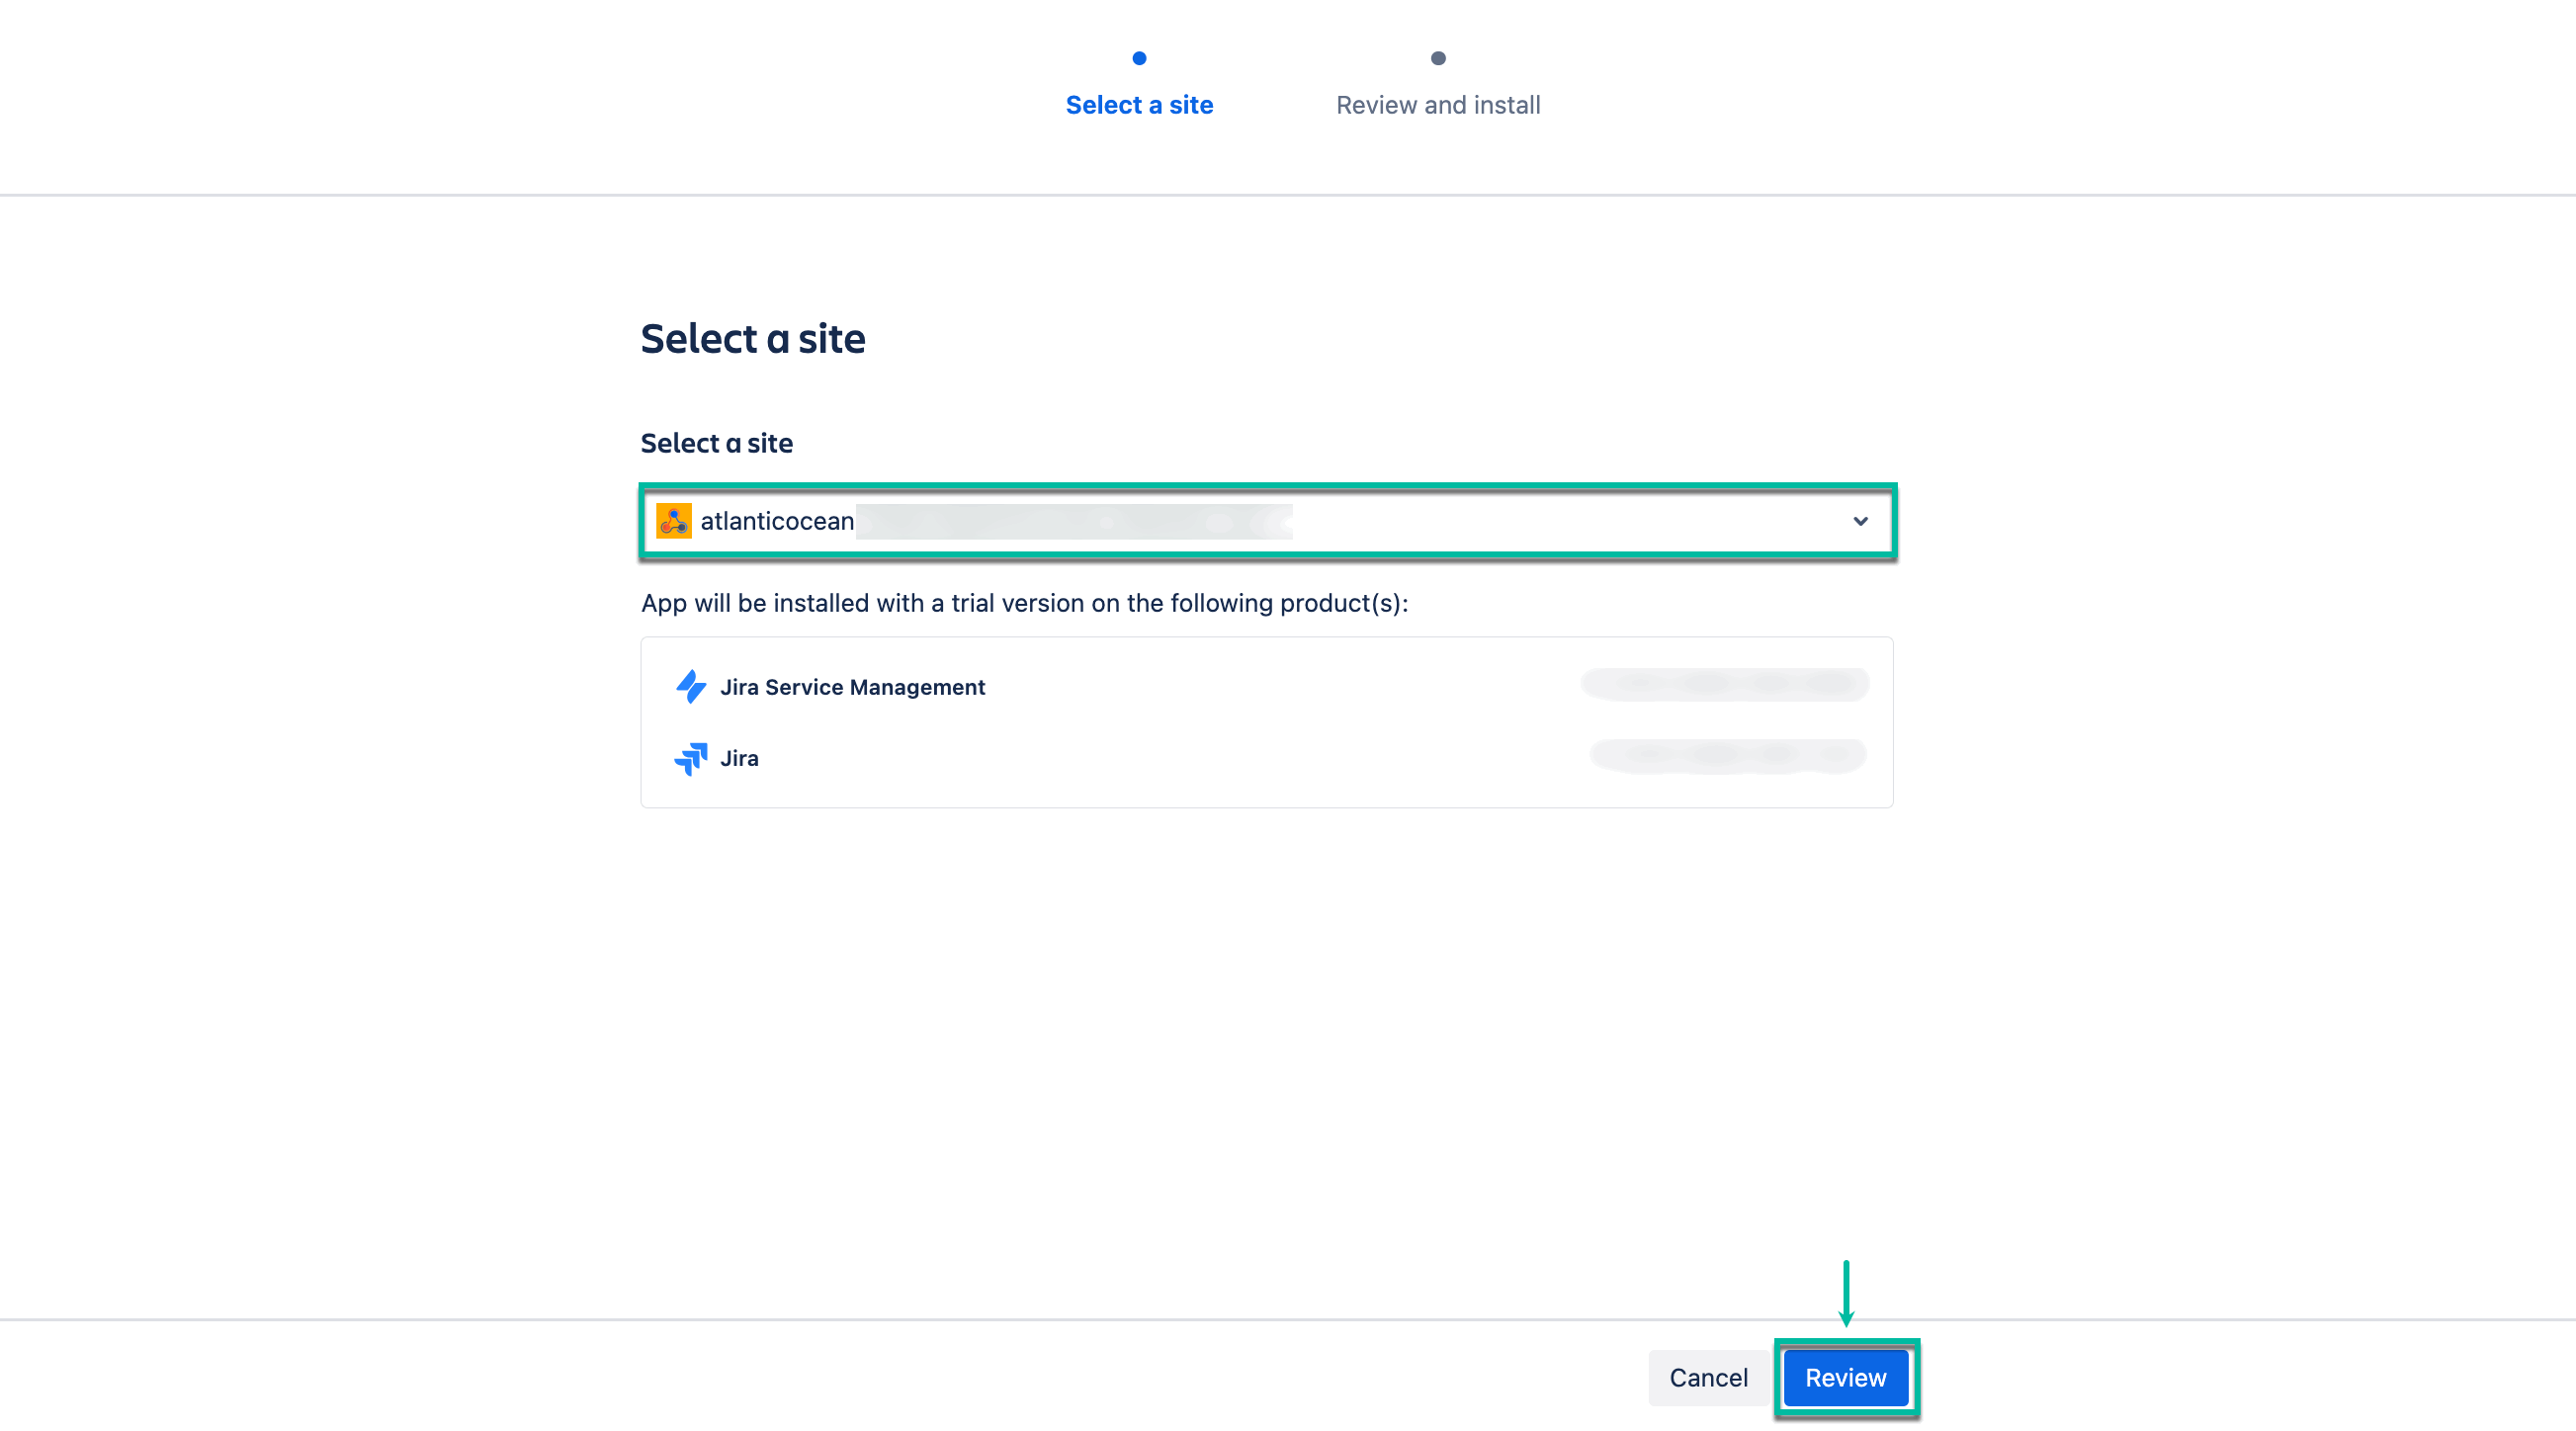
Task: Click the blurred badge beside Jira
Action: [1727, 755]
